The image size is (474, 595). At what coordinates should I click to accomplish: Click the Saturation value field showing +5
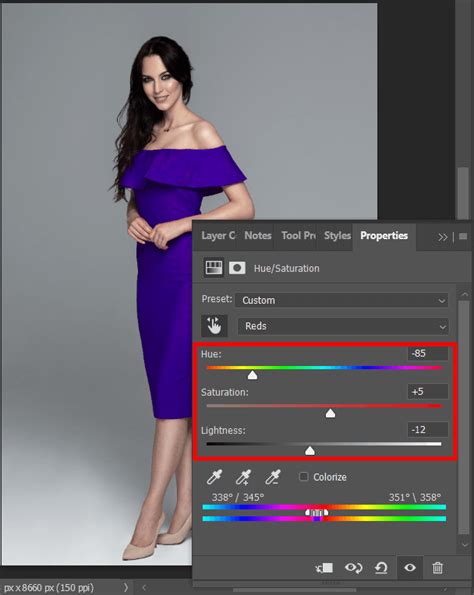click(428, 392)
